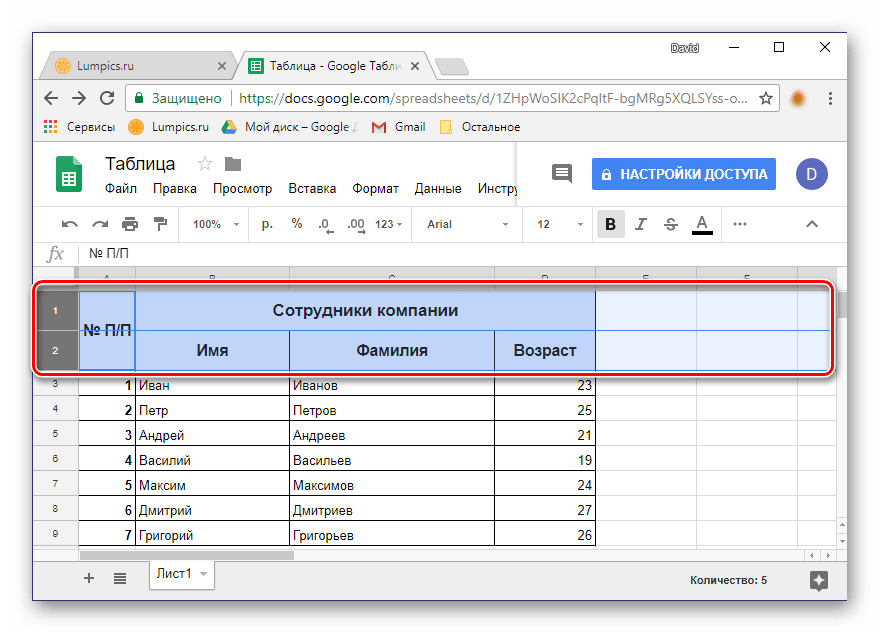881x633 pixels.
Task: Open the Gmail bookmark link
Action: (400, 127)
